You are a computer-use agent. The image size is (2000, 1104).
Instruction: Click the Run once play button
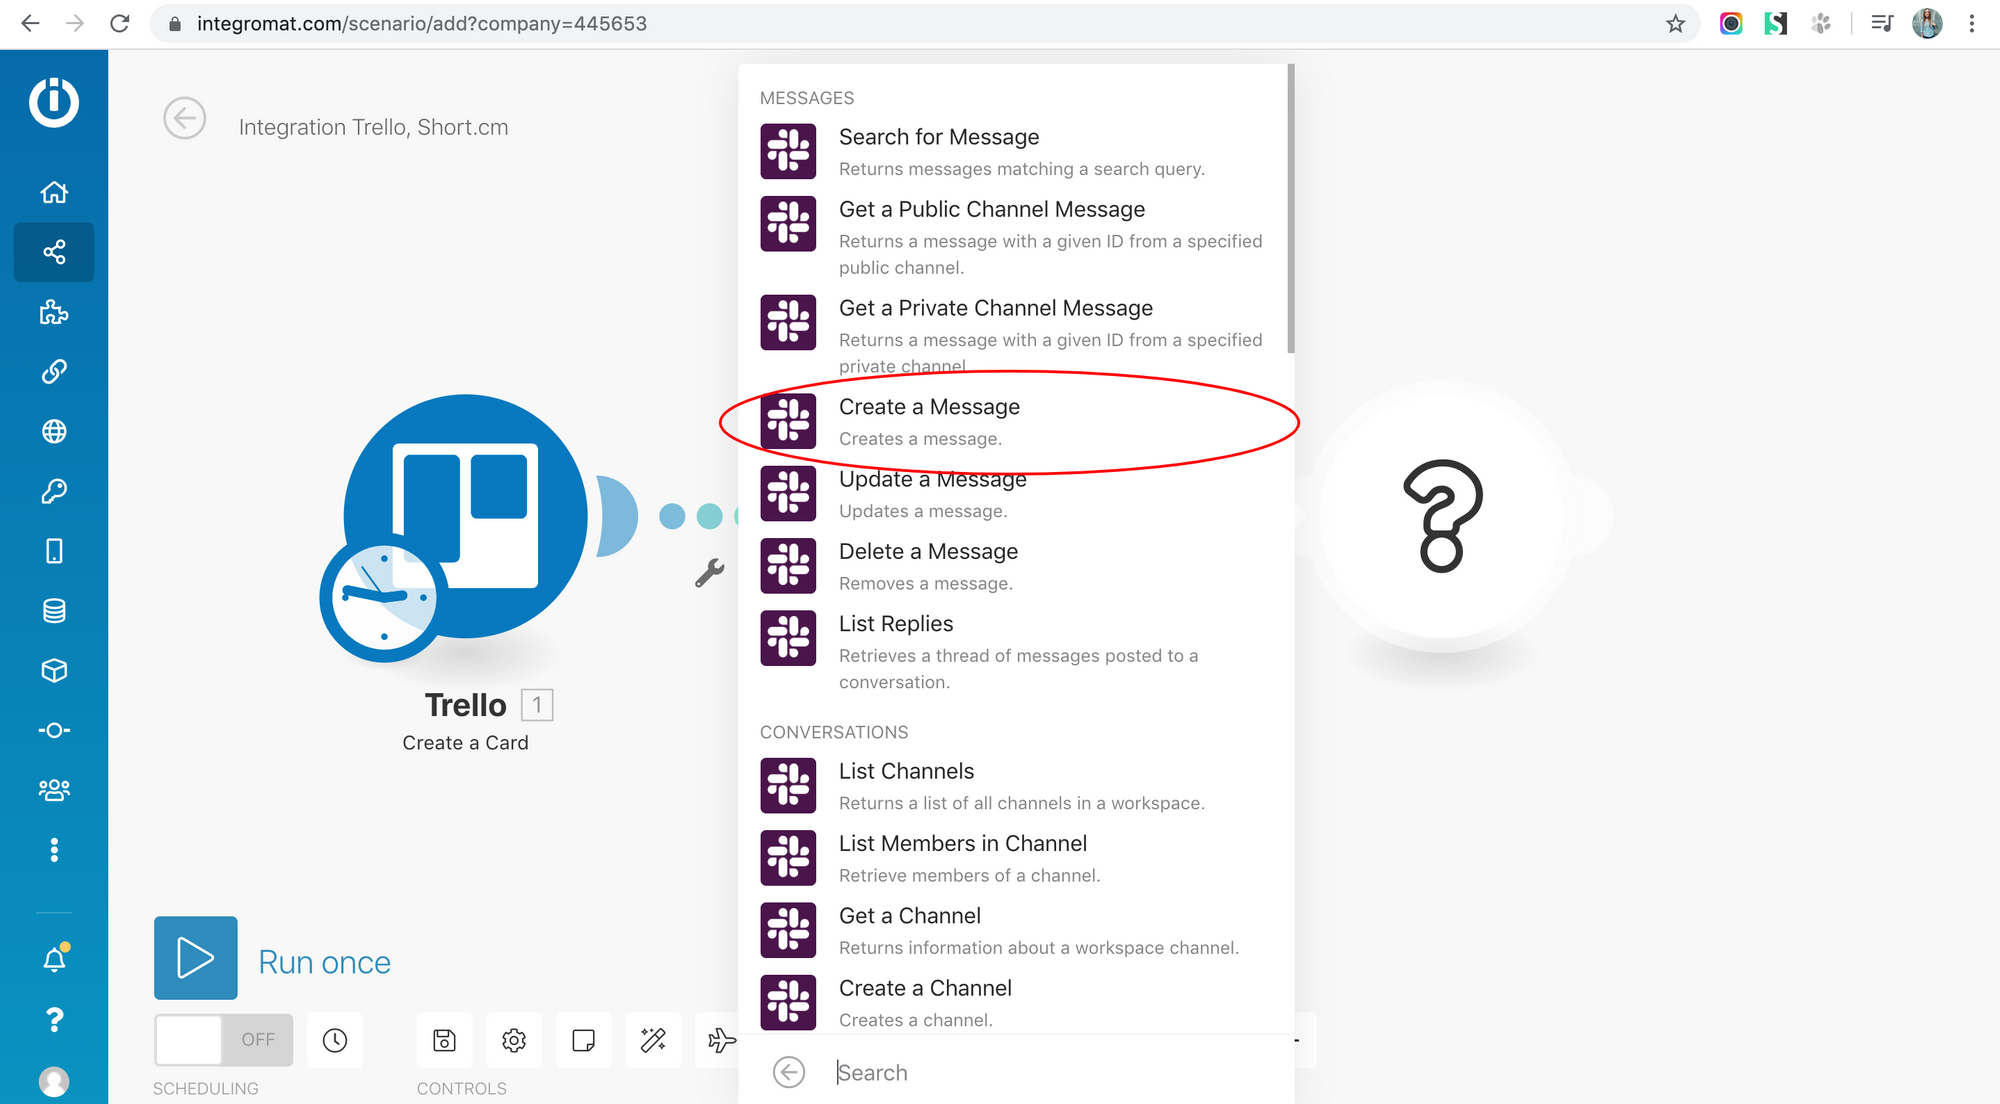[196, 958]
